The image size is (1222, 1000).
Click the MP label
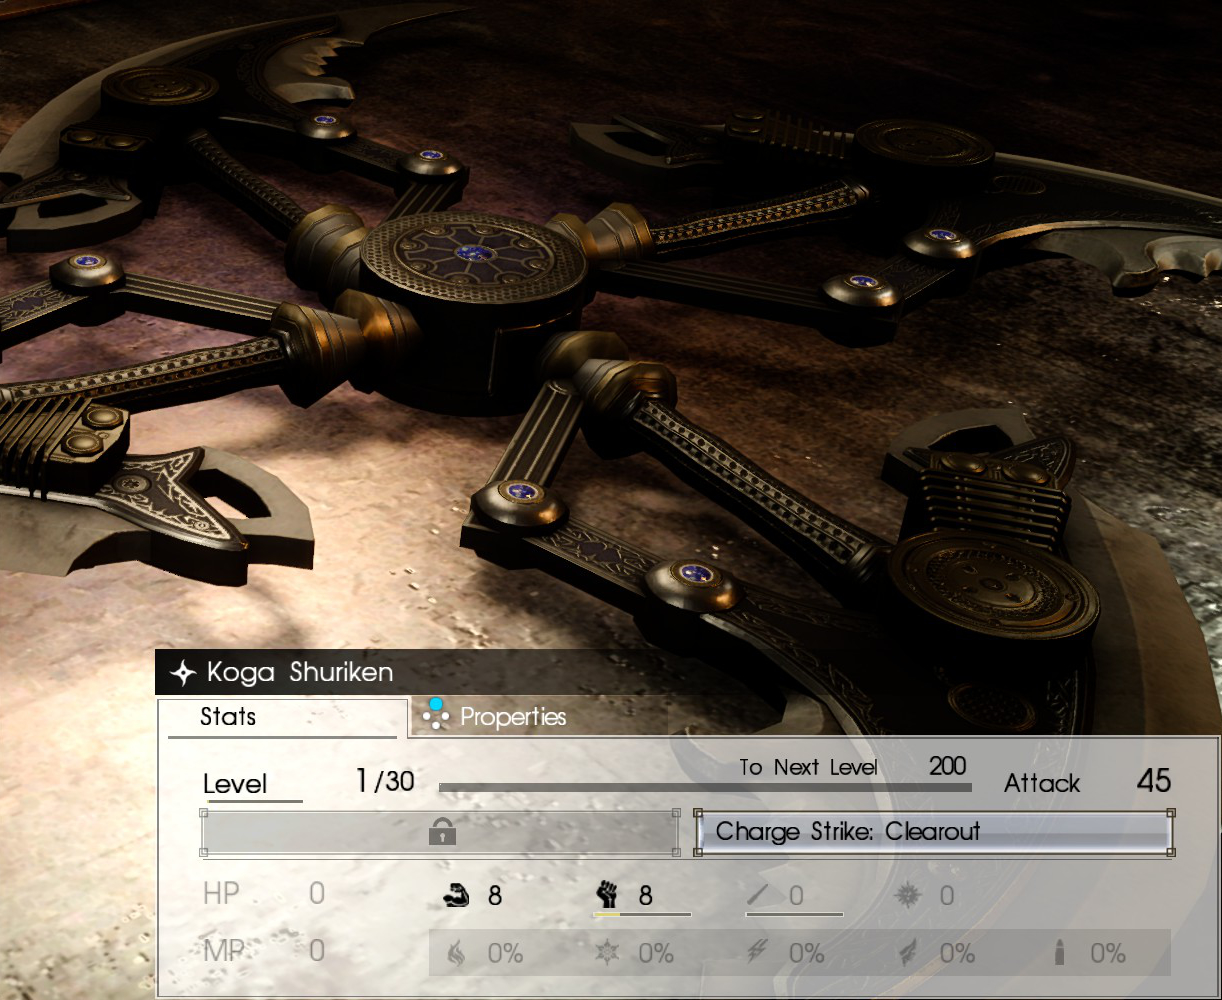click(x=223, y=951)
